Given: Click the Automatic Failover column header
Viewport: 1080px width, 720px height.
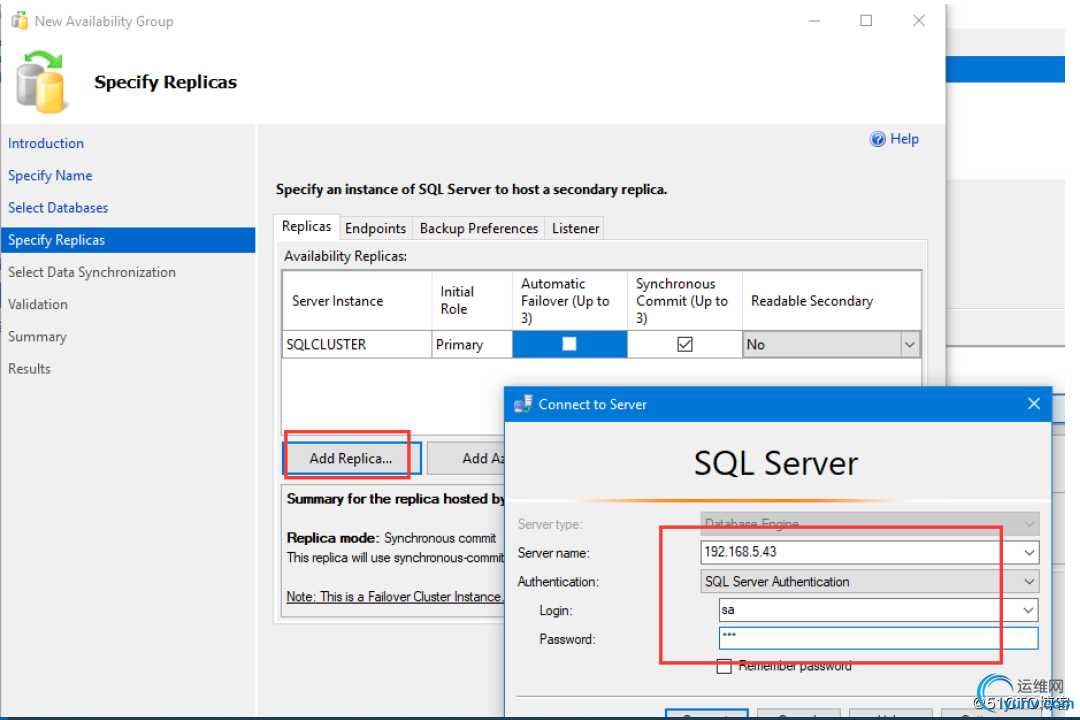Looking at the screenshot, I should click(570, 301).
